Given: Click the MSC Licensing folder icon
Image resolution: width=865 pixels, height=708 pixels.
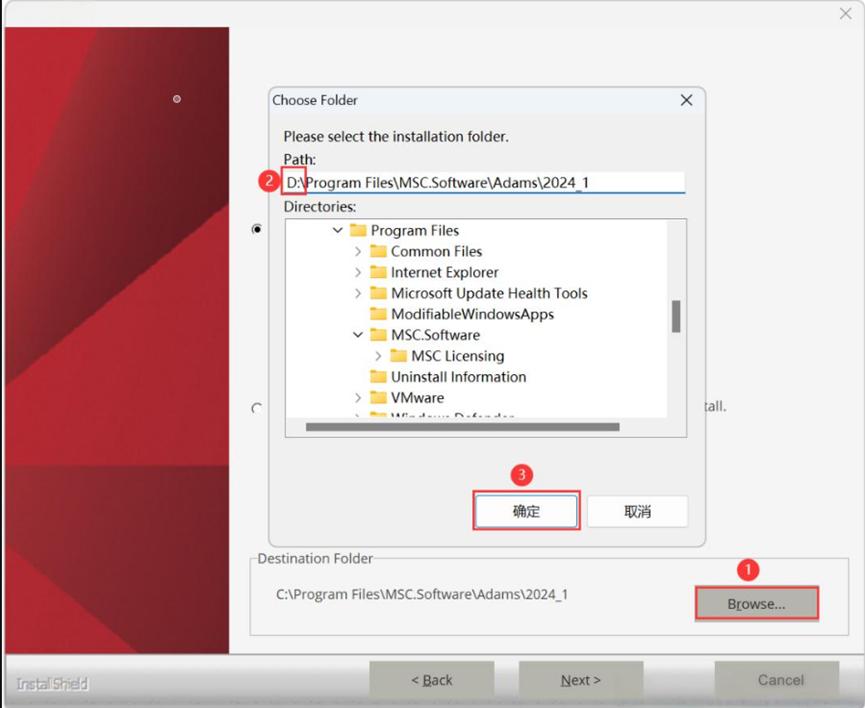Looking at the screenshot, I should (x=398, y=356).
